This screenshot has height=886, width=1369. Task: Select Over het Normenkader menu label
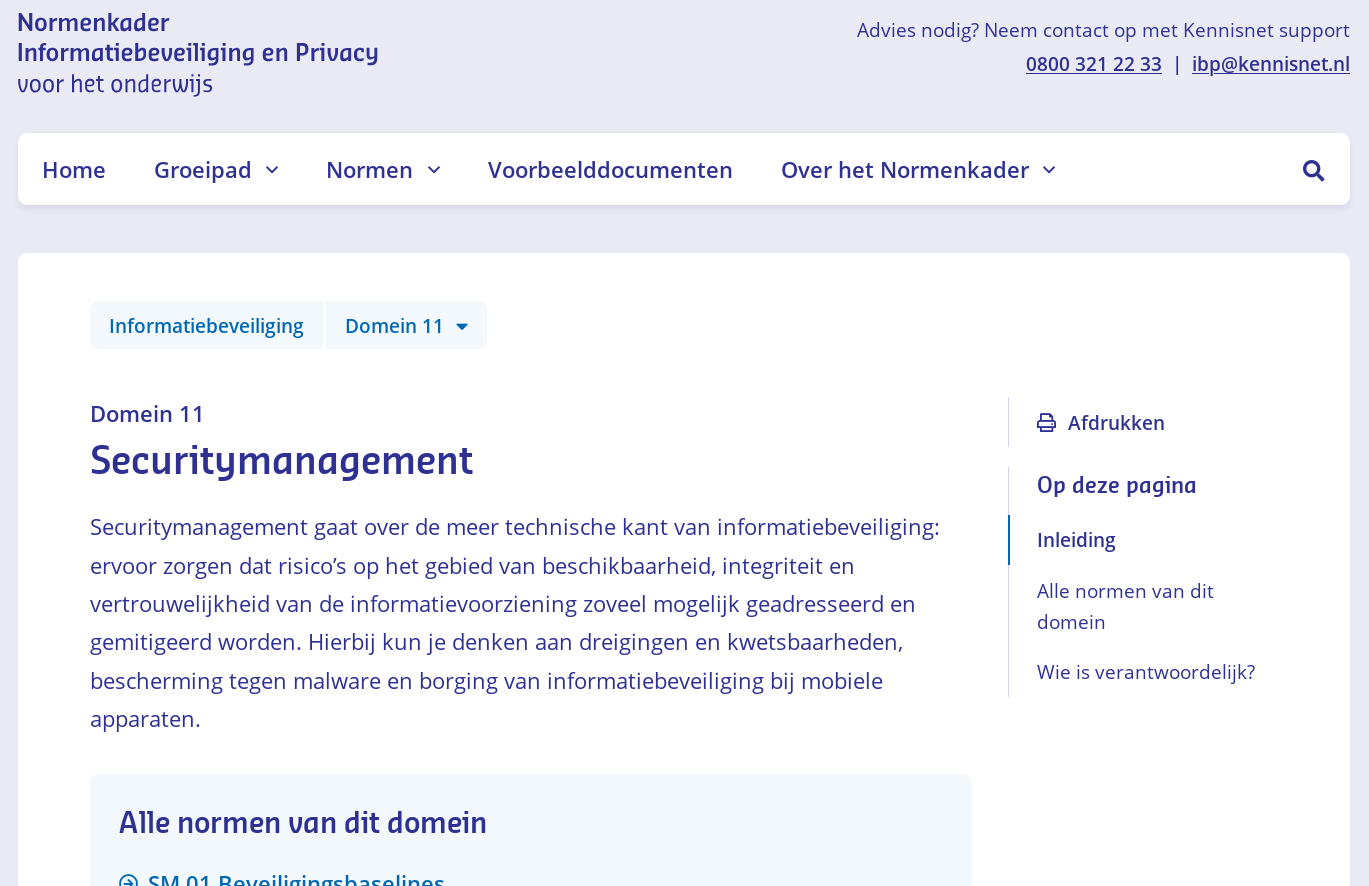(x=904, y=170)
